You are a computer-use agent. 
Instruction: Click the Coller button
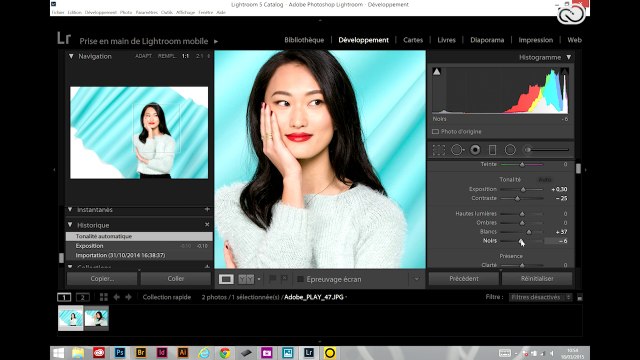(176, 278)
